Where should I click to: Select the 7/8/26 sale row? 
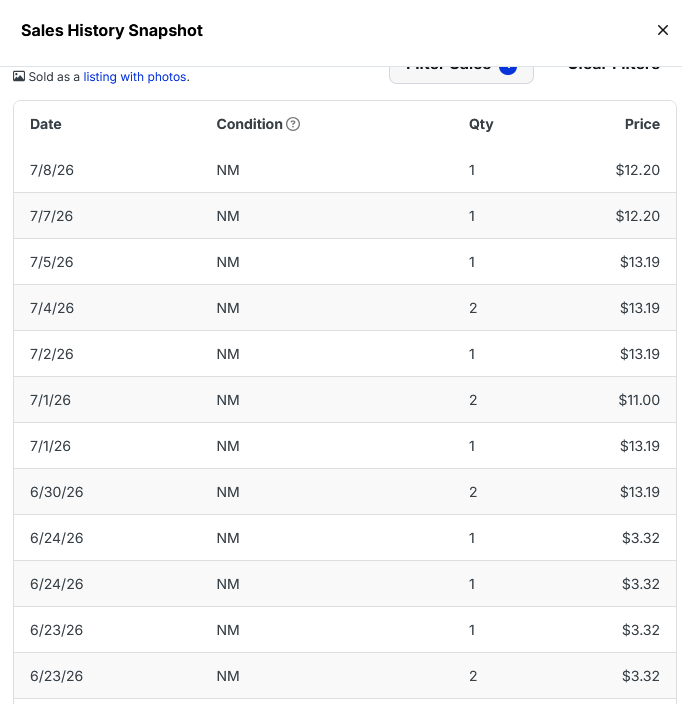tap(345, 170)
